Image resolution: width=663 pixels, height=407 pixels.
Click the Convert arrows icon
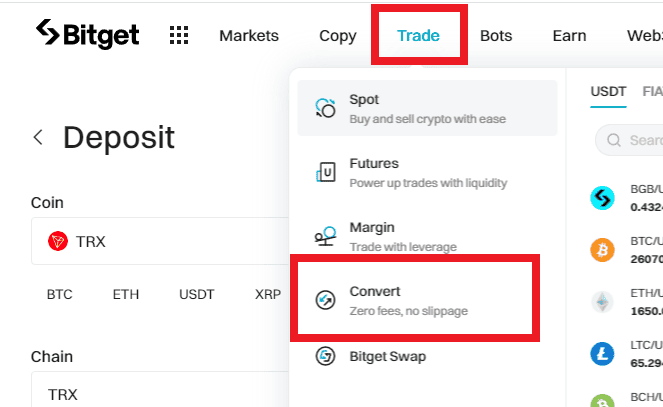pos(325,300)
